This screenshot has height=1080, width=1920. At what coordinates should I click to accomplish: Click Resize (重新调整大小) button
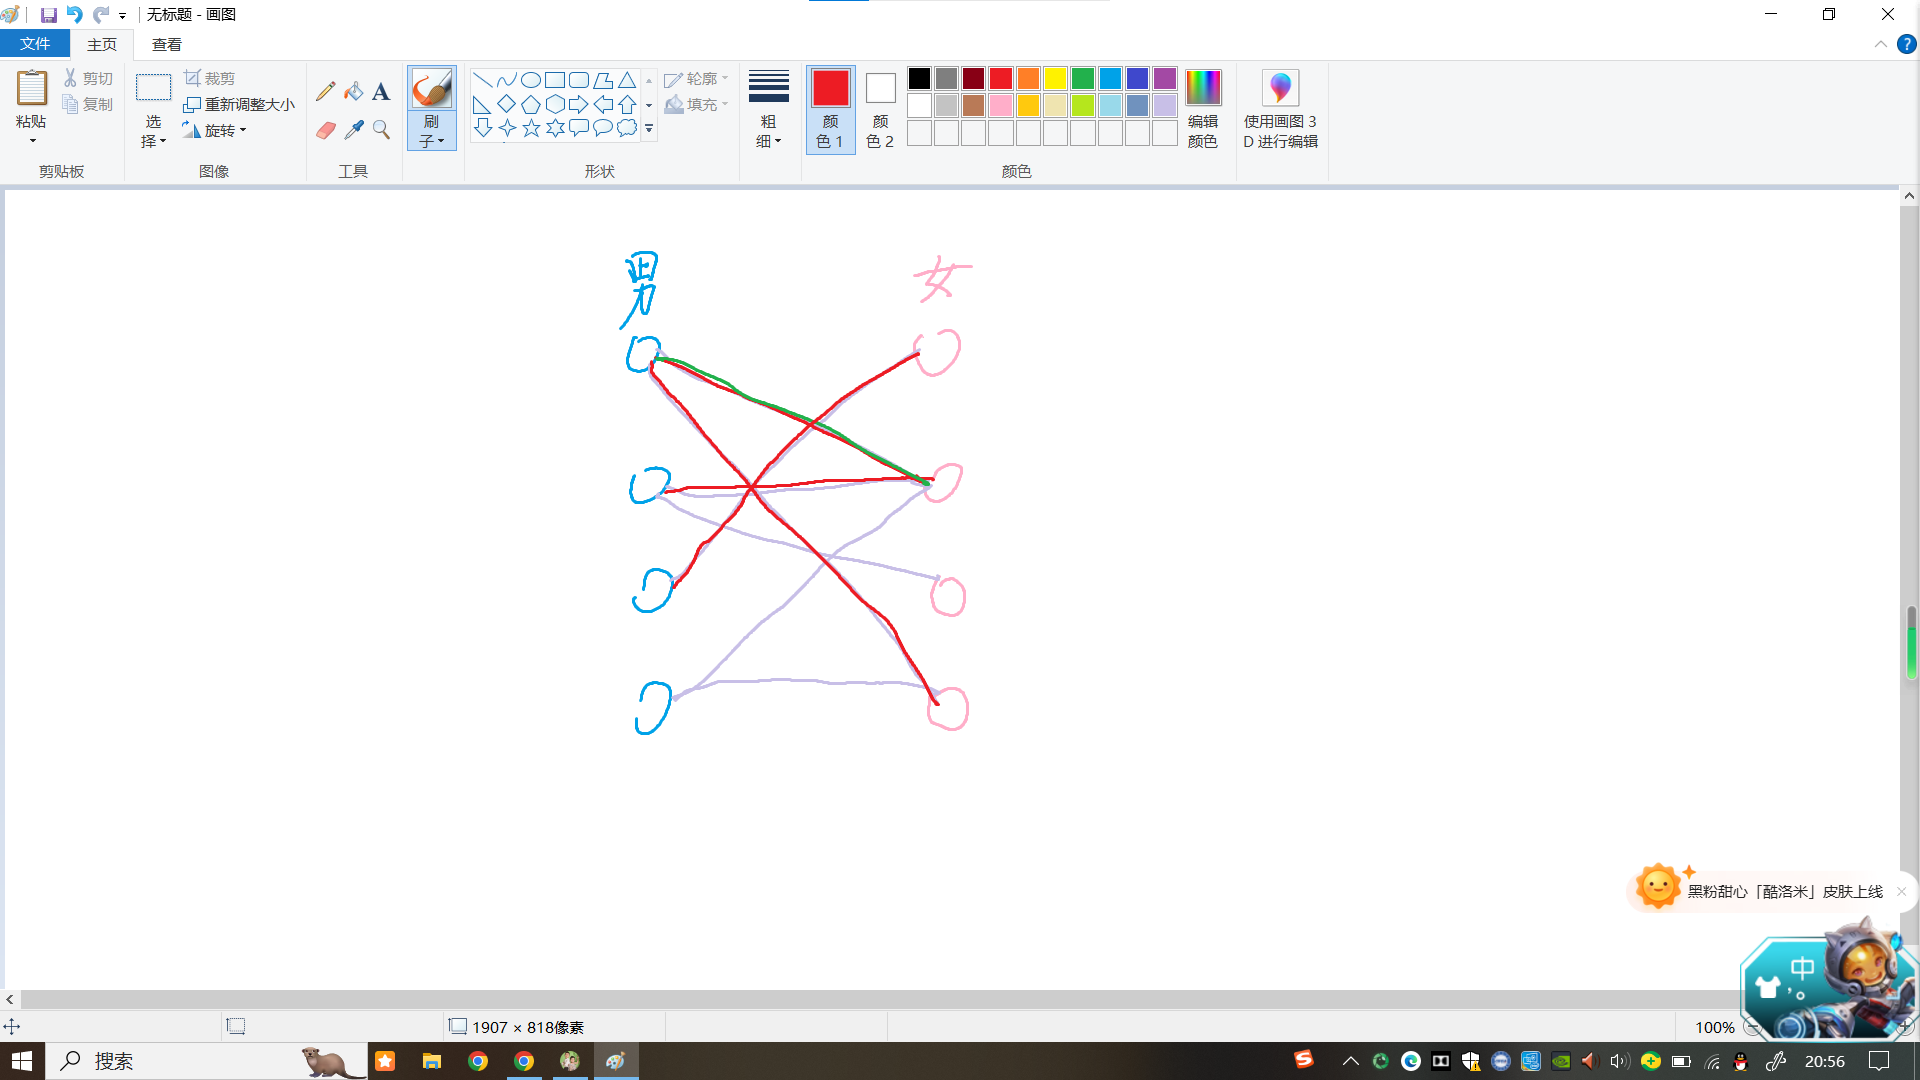tap(240, 104)
